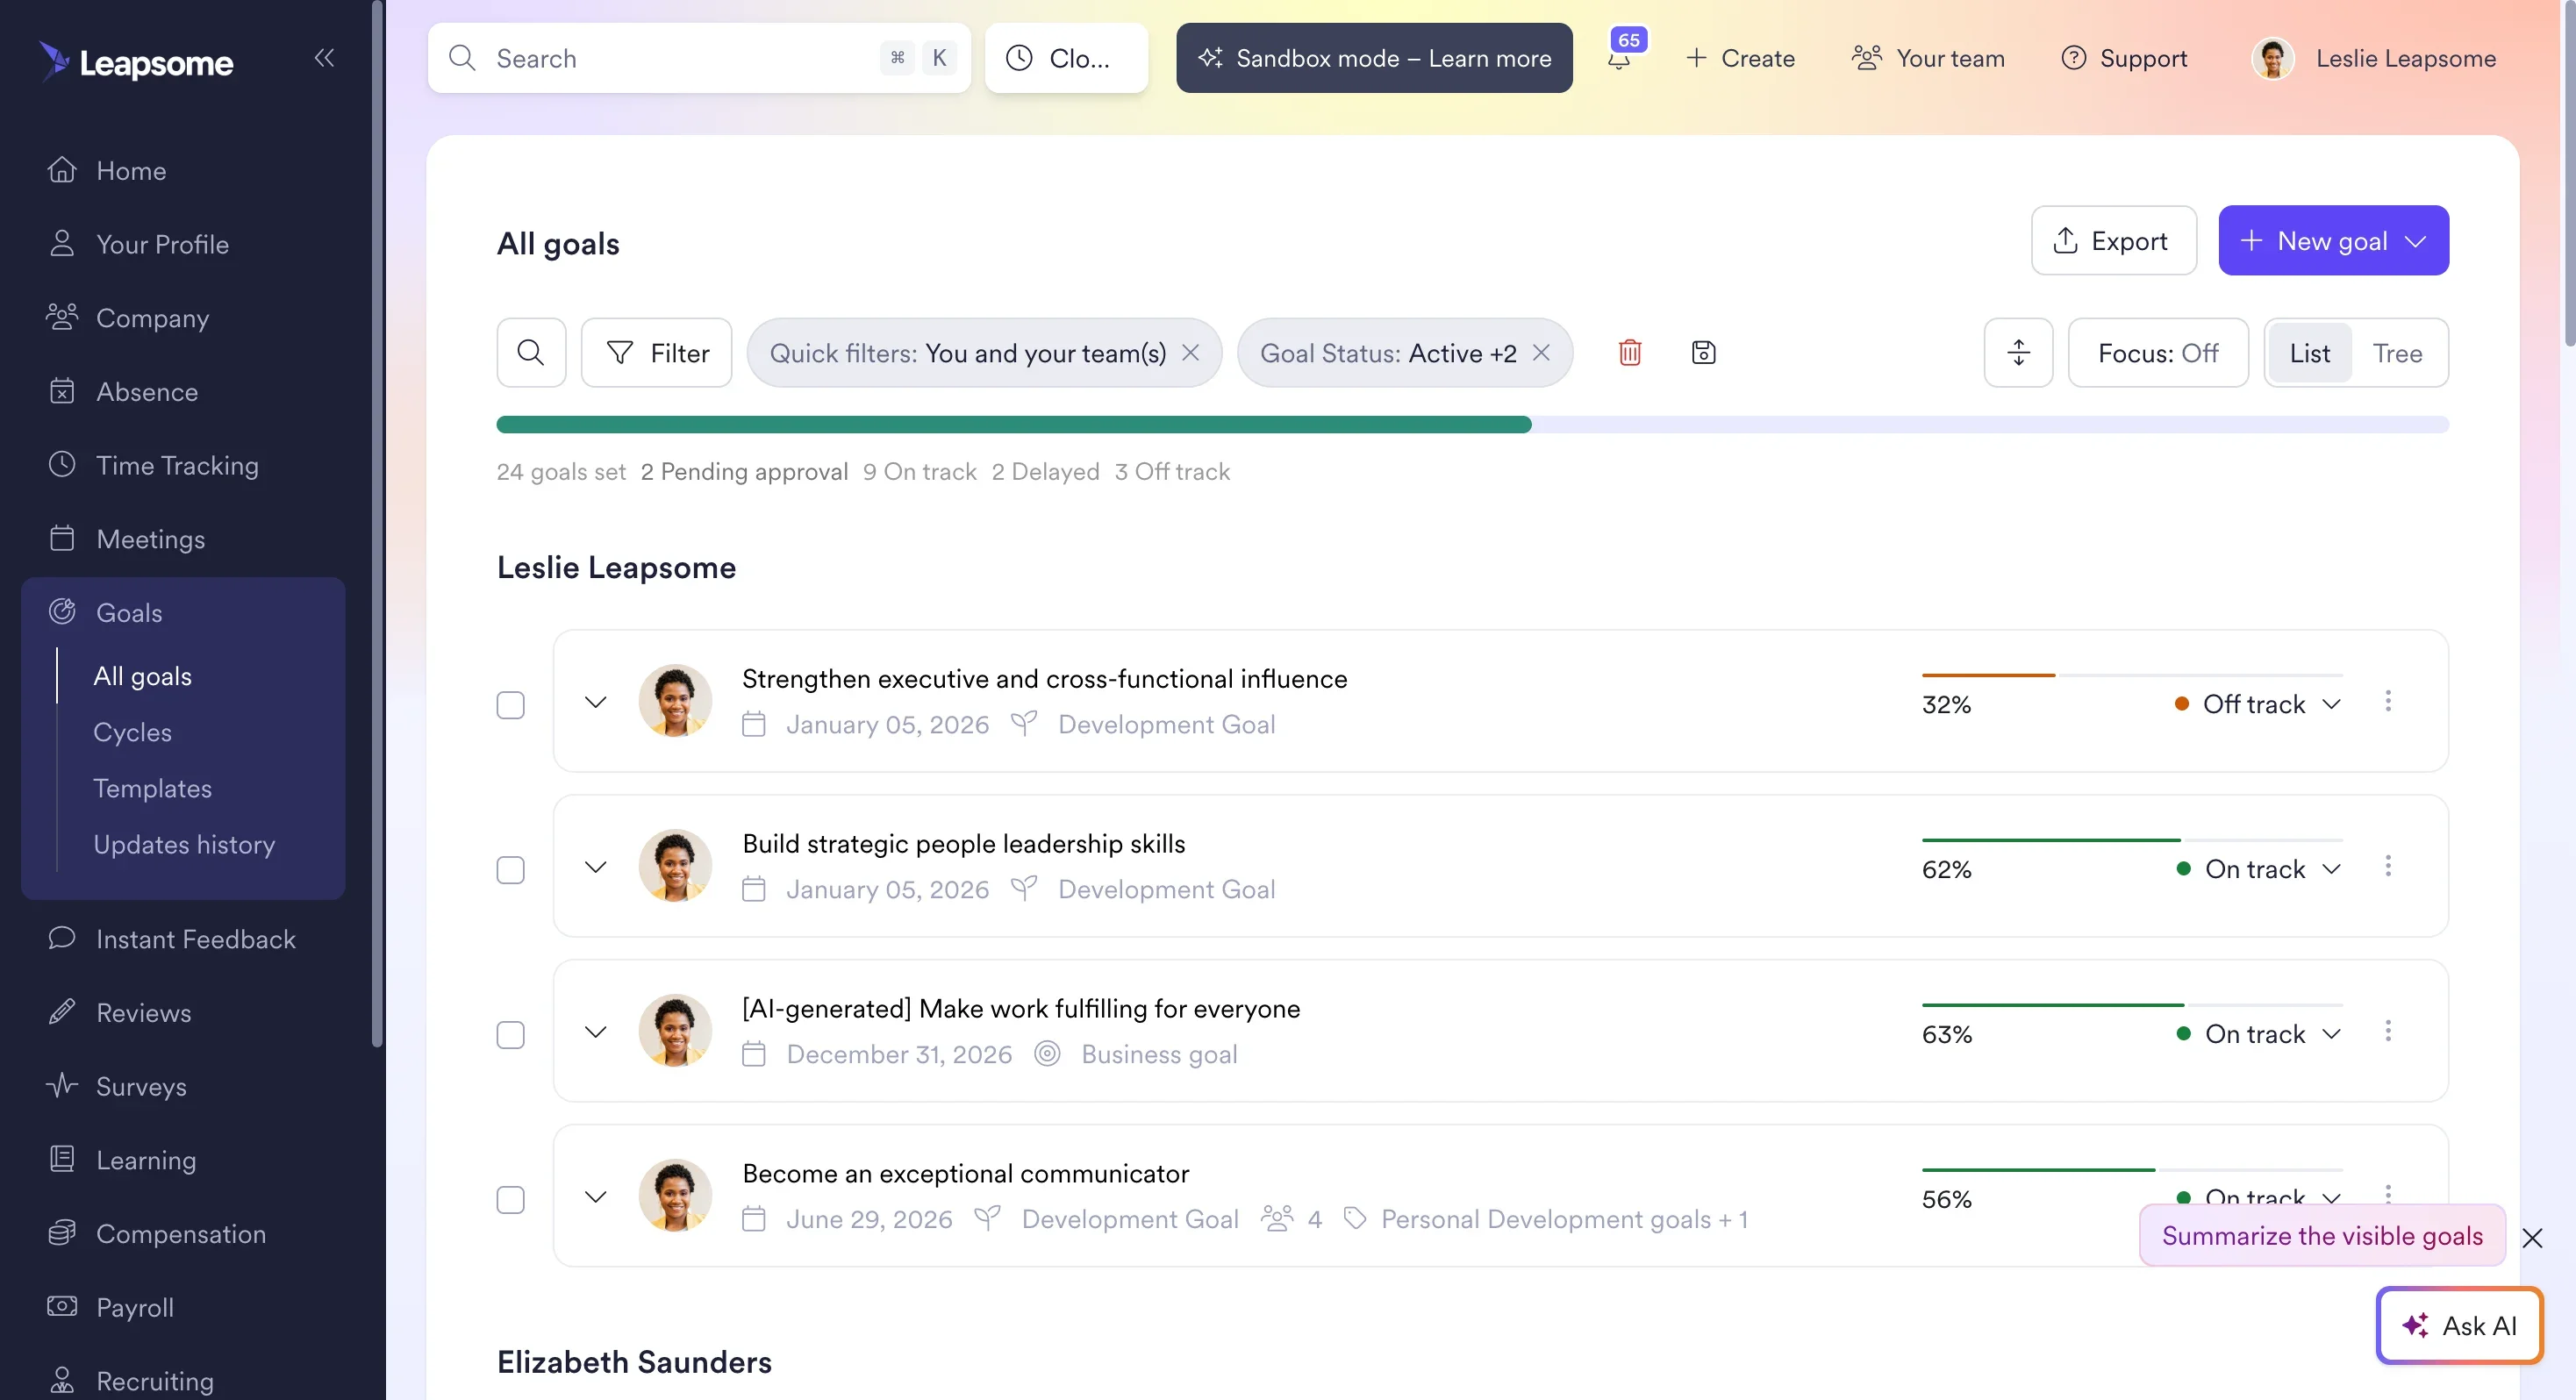Switch to Tree view
Image resolution: width=2576 pixels, height=1400 pixels.
click(x=2397, y=353)
